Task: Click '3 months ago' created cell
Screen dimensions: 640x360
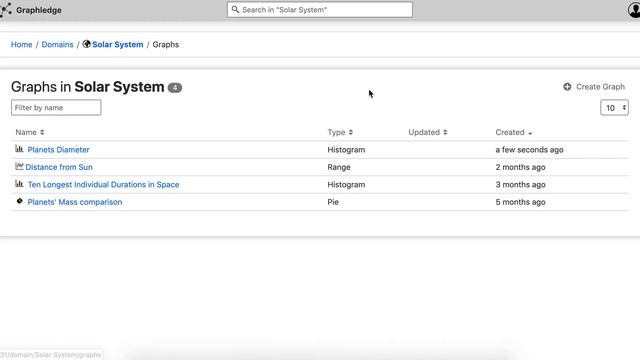Action: [520, 184]
